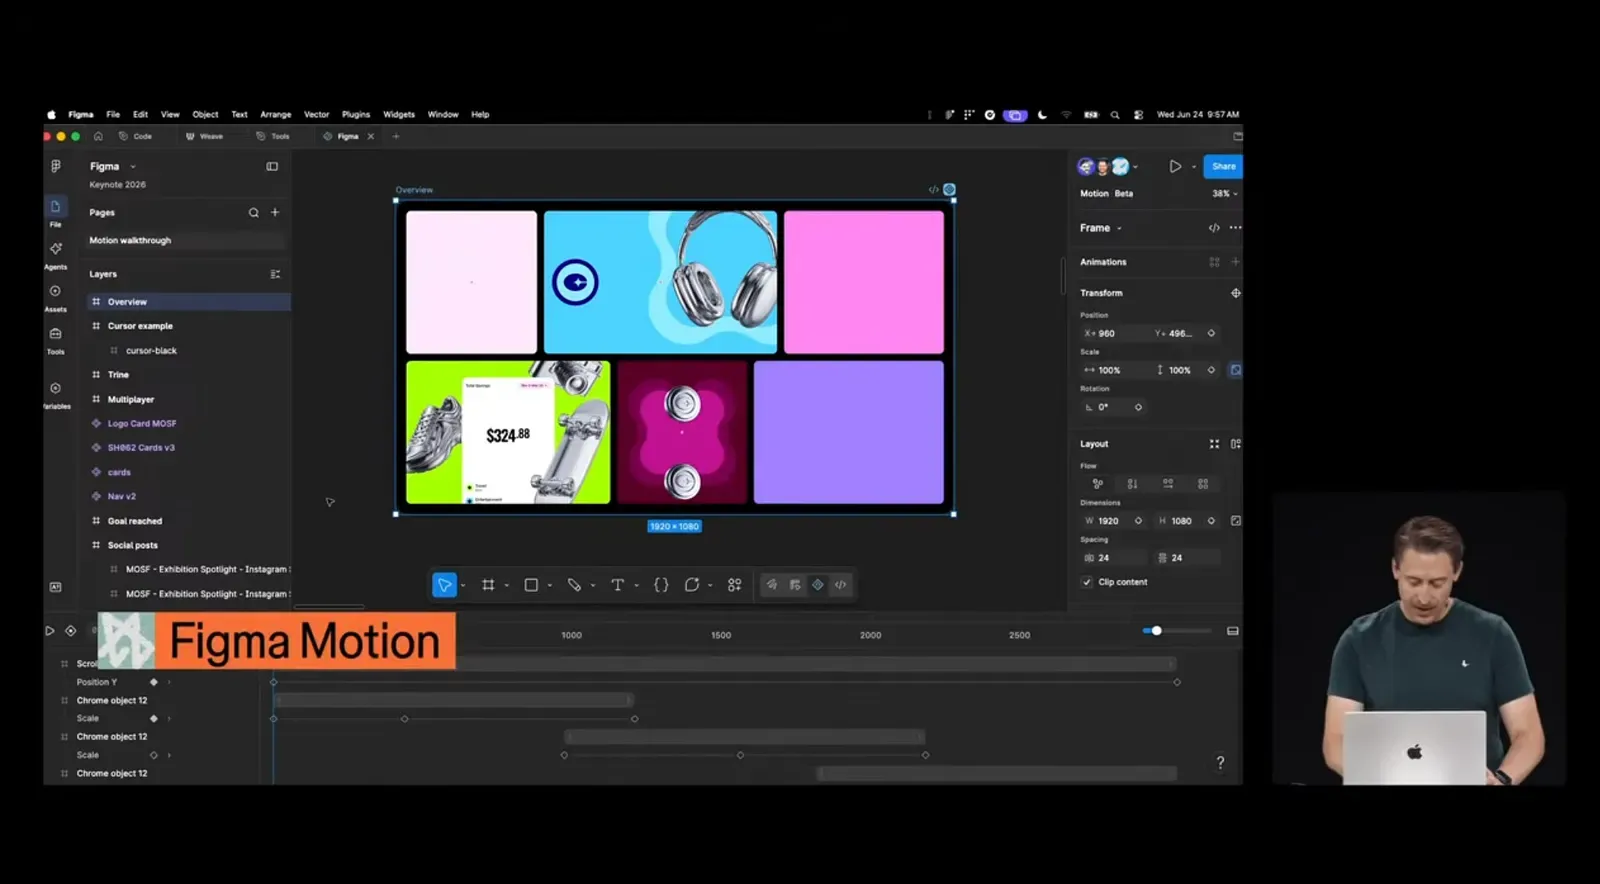The image size is (1600, 884).
Task: Toggle the constrain scale proportions button
Action: pos(1236,370)
